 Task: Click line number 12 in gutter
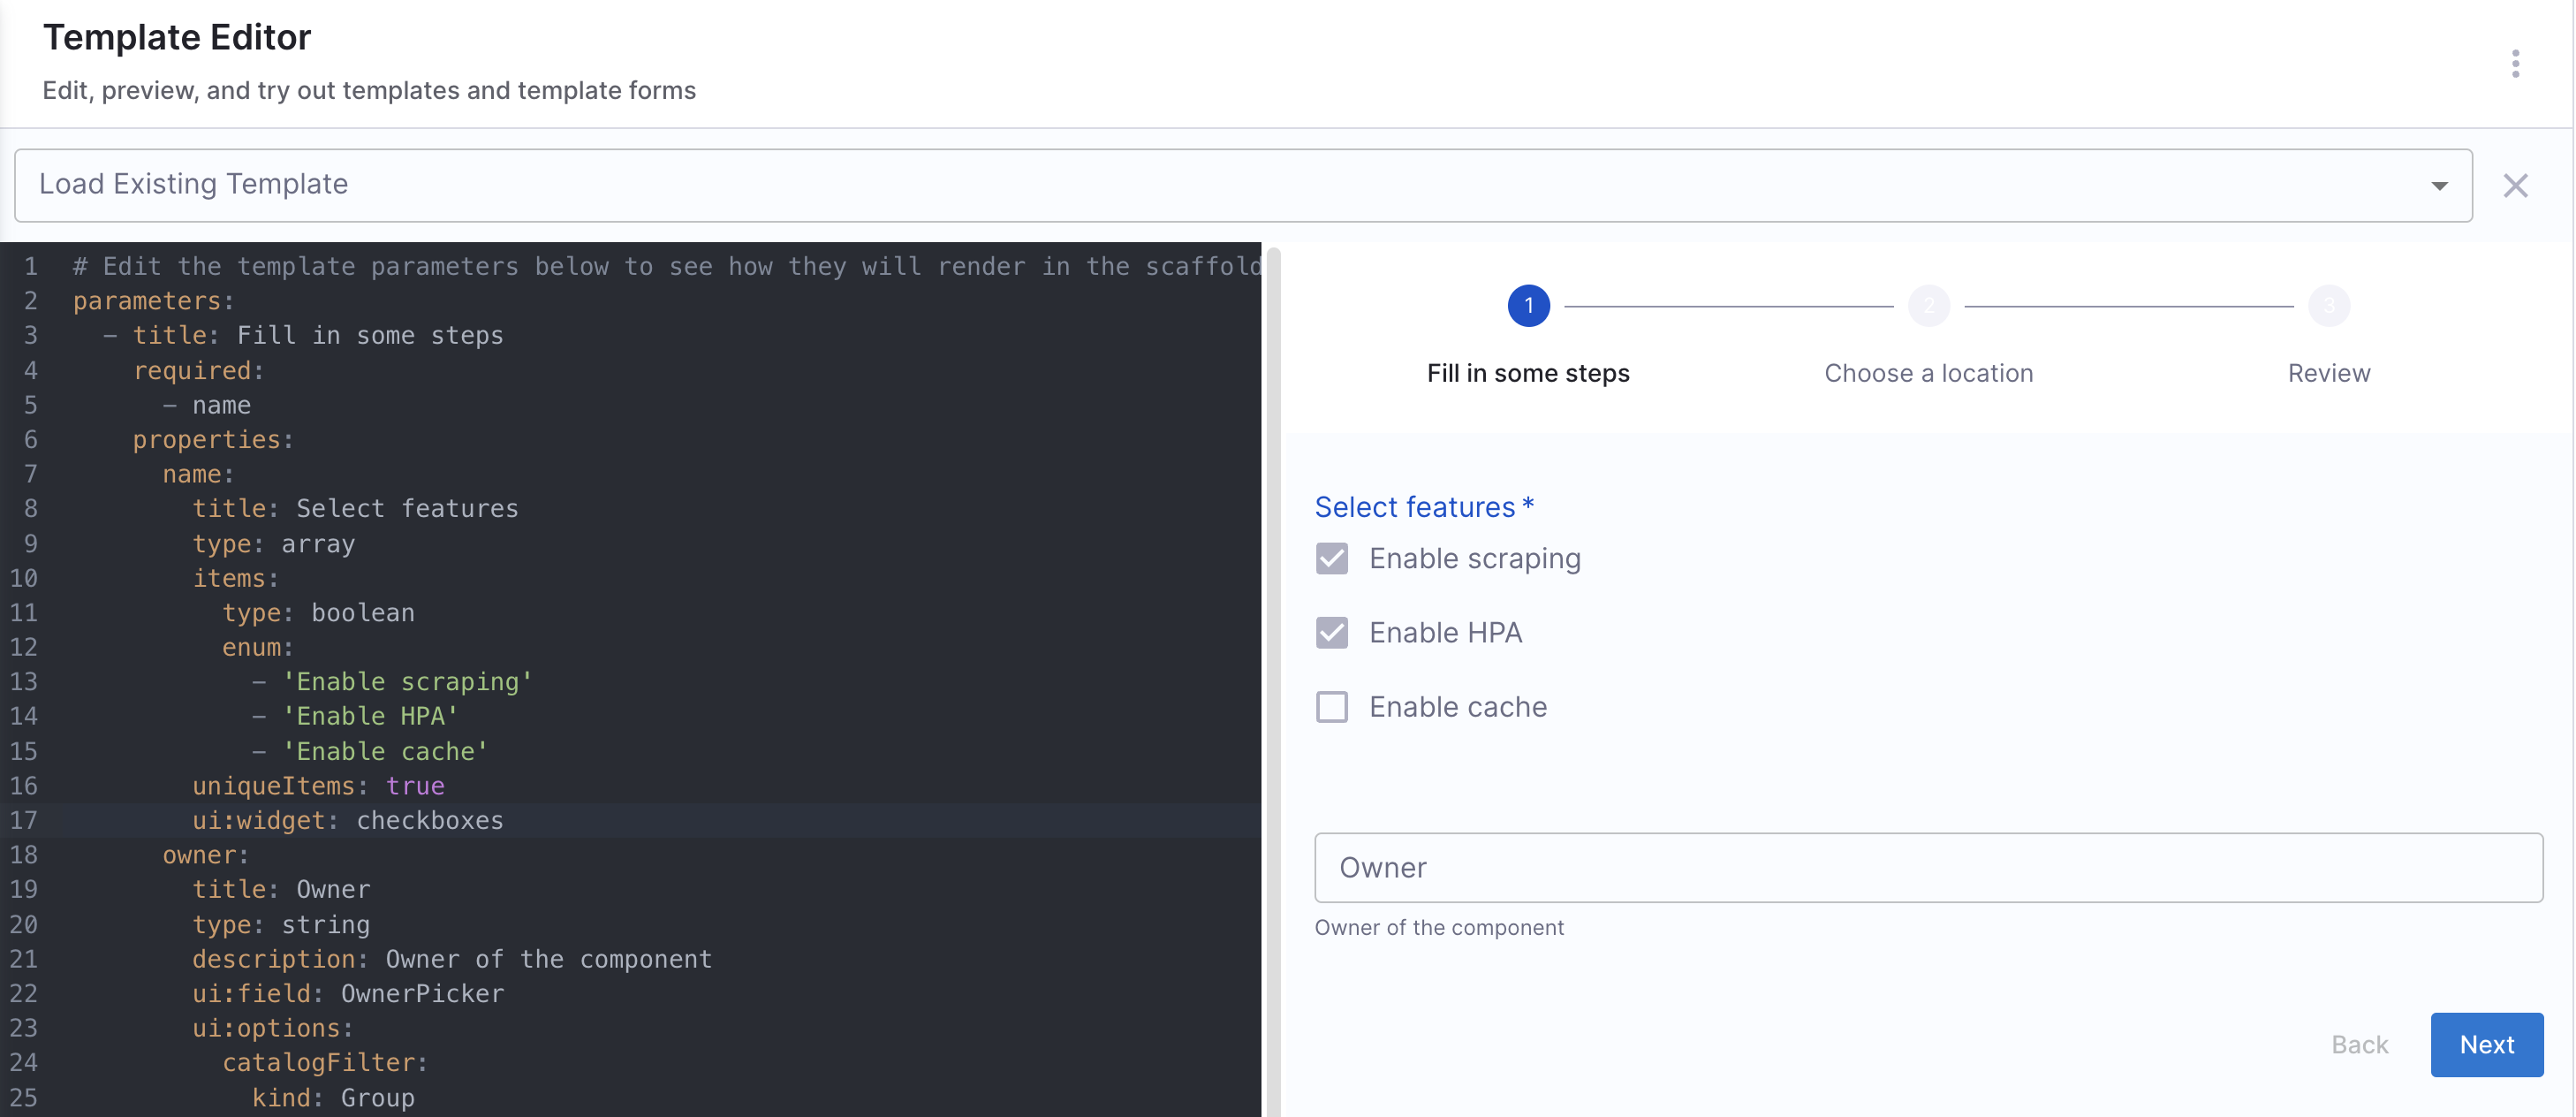24,647
